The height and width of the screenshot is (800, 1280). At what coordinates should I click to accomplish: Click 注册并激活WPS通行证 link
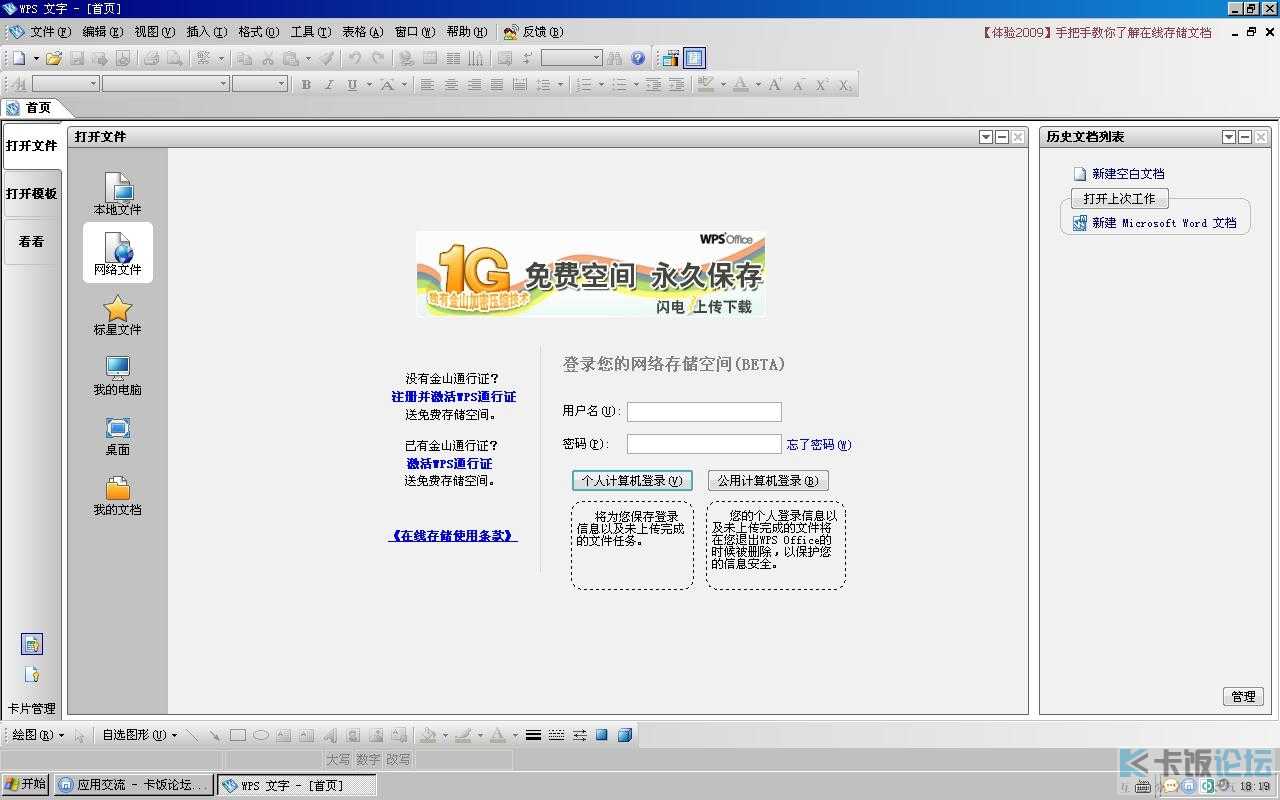454,397
